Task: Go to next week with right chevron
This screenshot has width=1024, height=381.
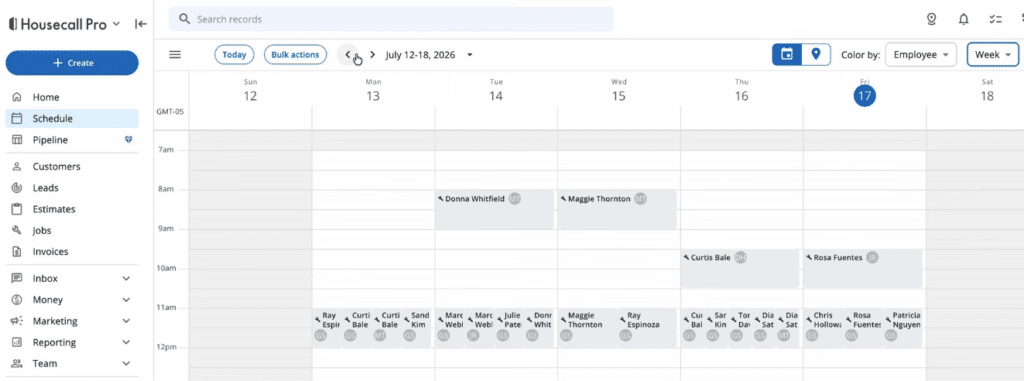Action: pyautogui.click(x=372, y=55)
